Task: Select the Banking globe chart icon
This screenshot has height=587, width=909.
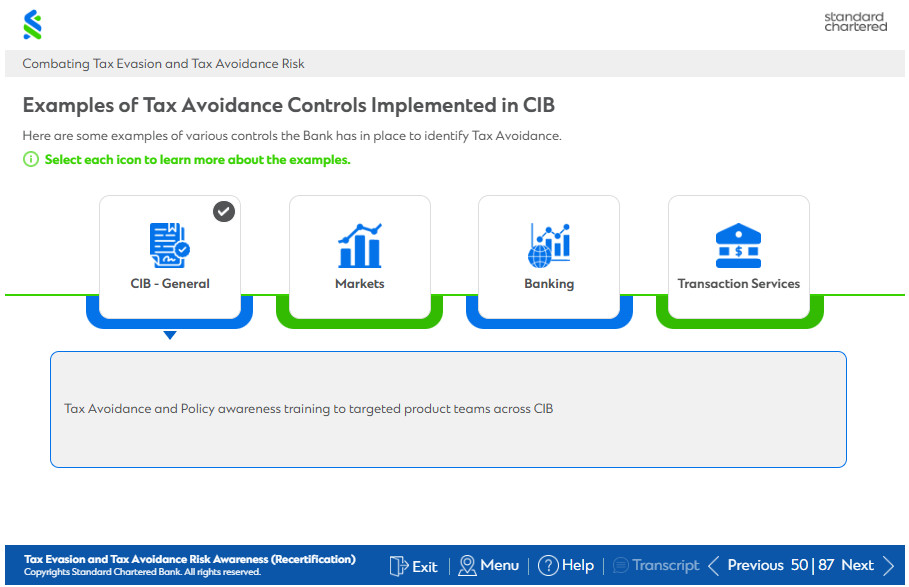Action: click(x=548, y=245)
